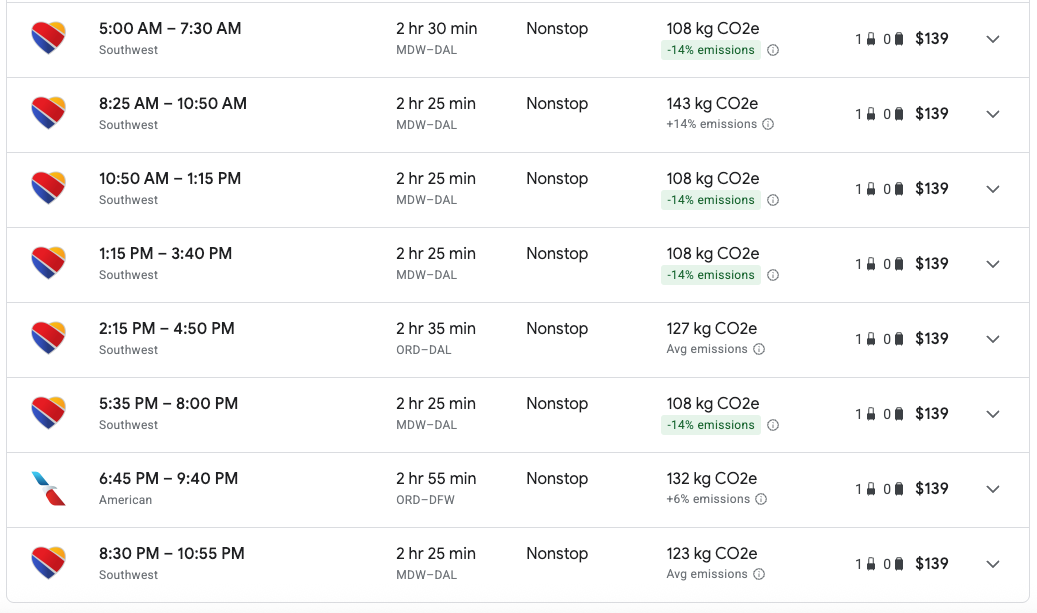Click Avg emissions info icon for 2:15 PM
This screenshot has height=613, width=1037.
[759, 349]
